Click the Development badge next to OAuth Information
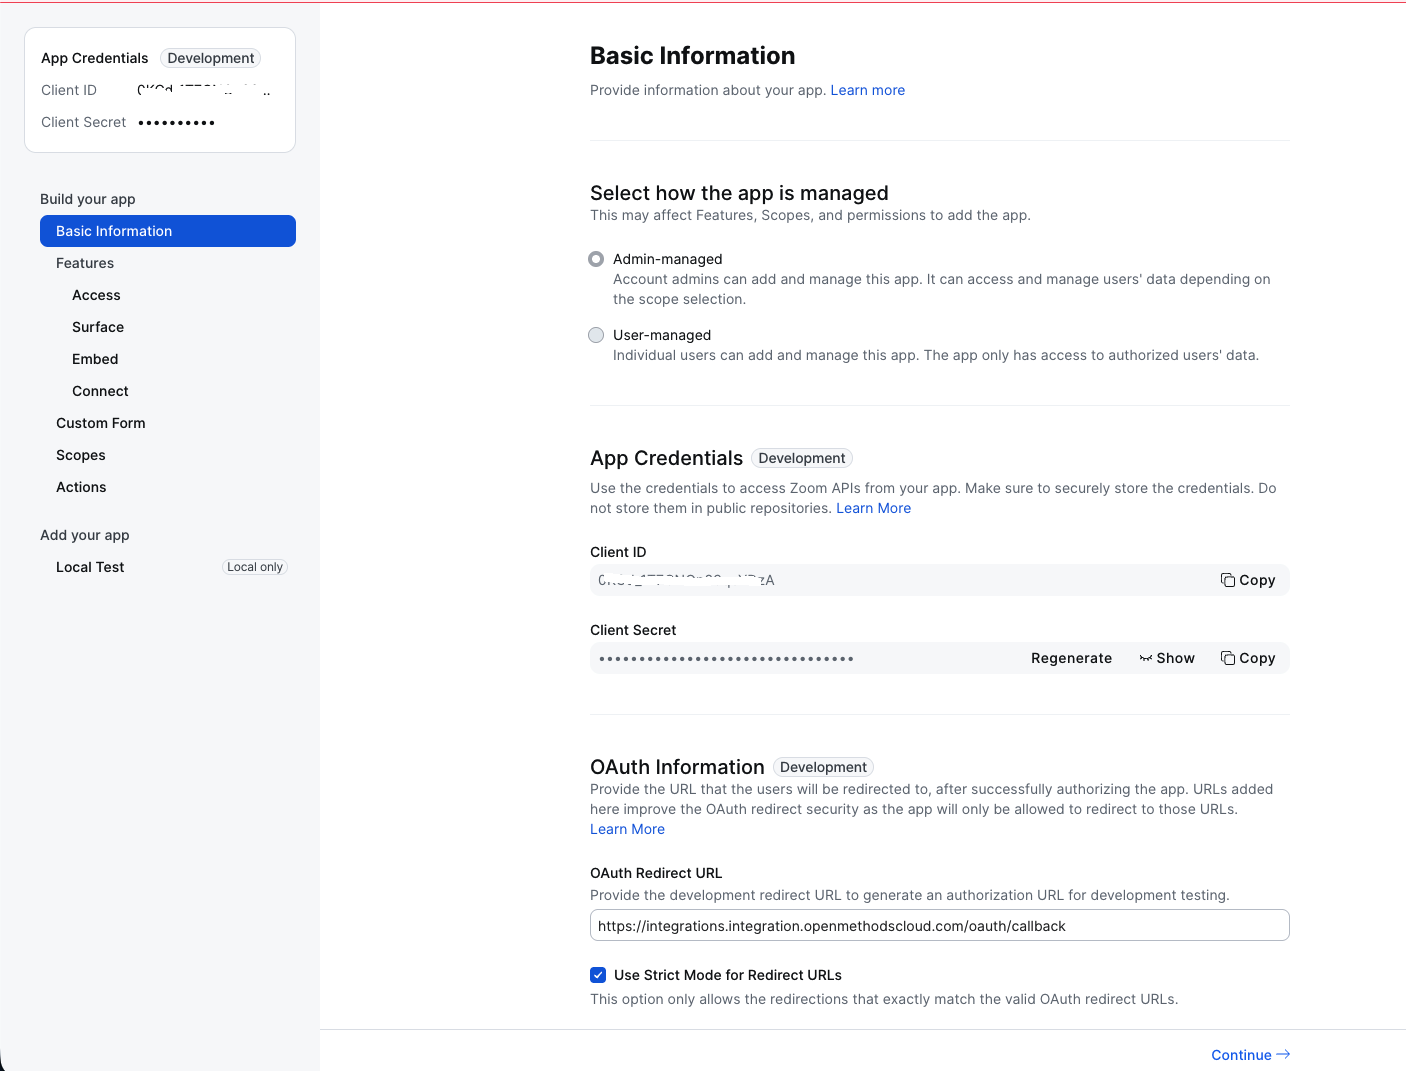This screenshot has height=1071, width=1406. 823,767
